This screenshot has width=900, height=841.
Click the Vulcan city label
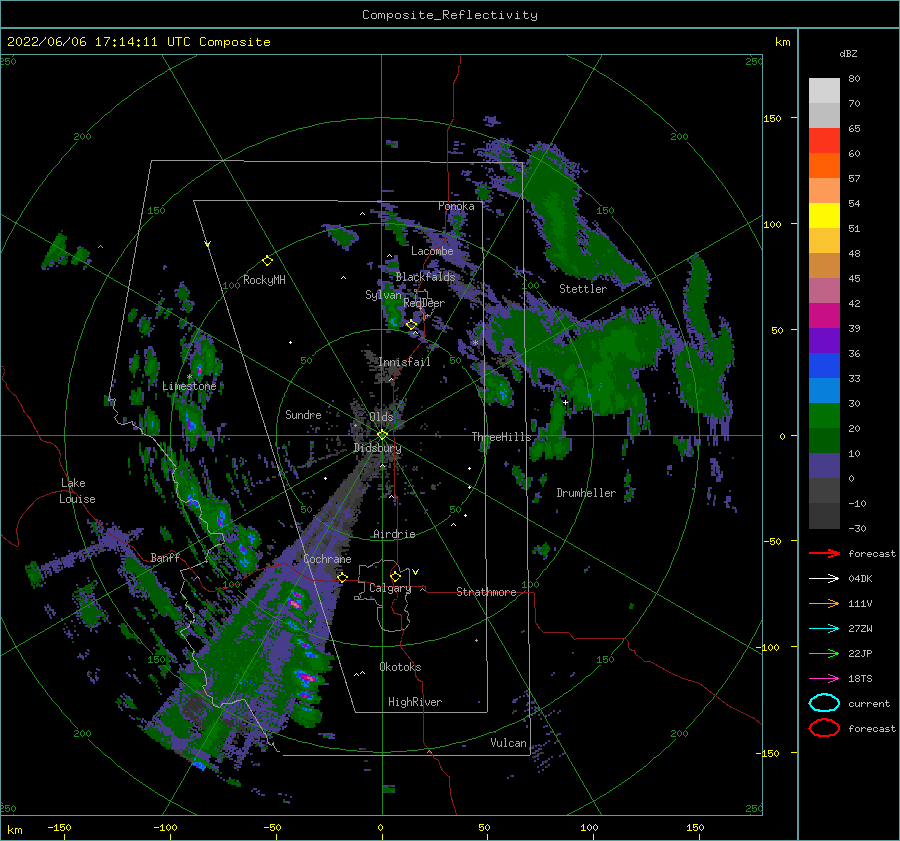pos(509,743)
